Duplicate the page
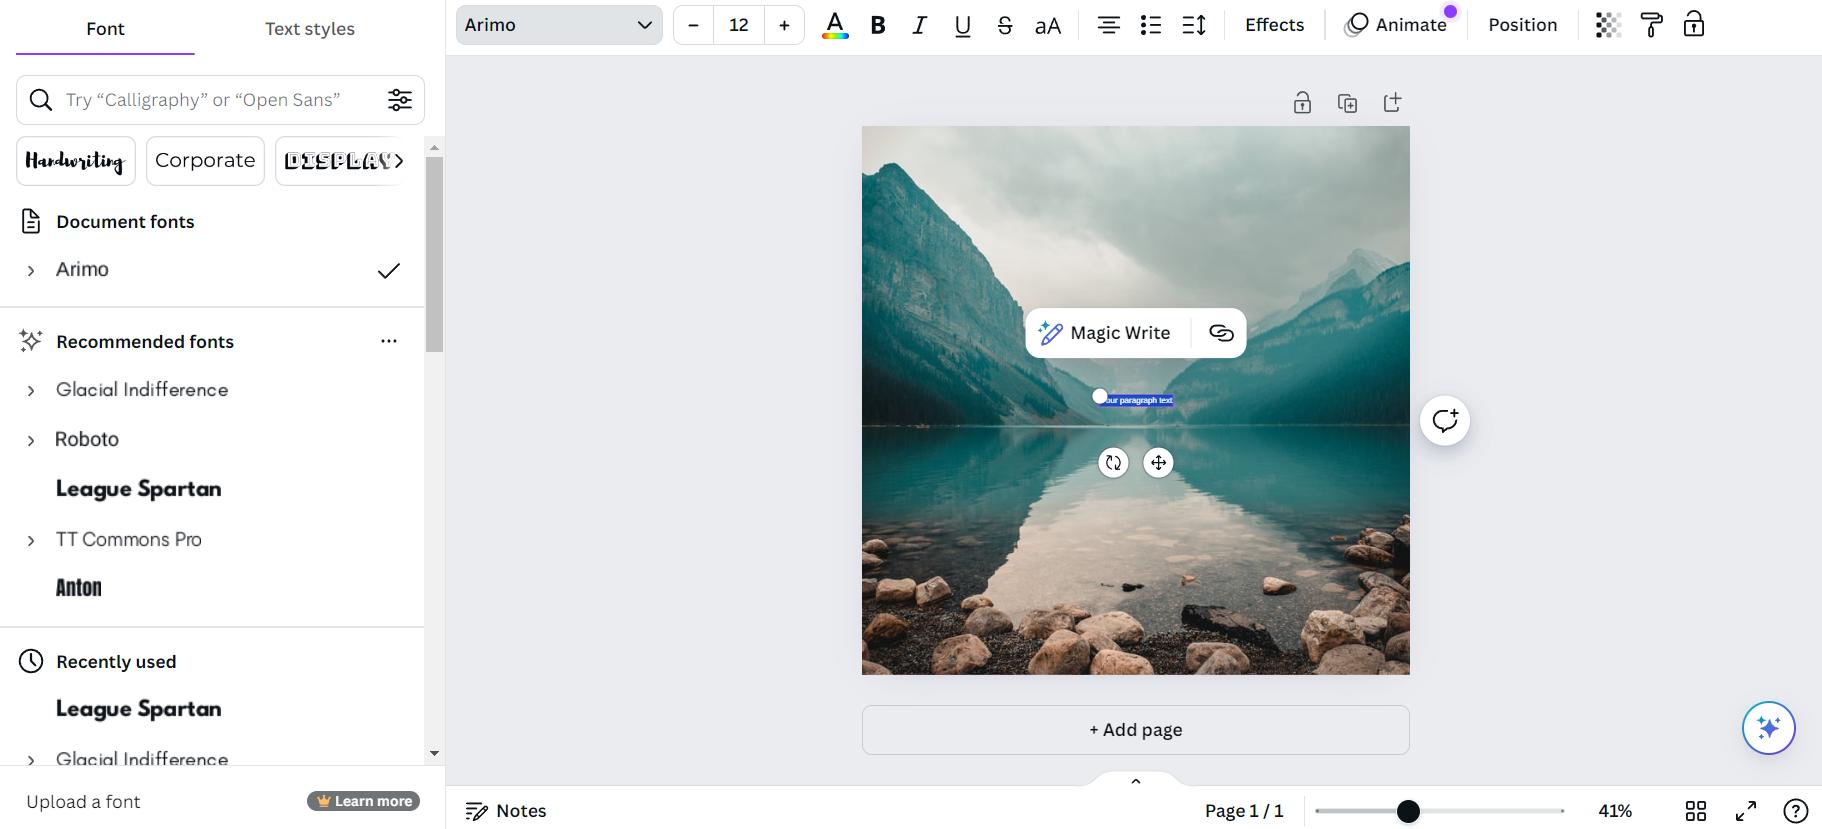Viewport: 1822px width, 829px height. click(1347, 103)
